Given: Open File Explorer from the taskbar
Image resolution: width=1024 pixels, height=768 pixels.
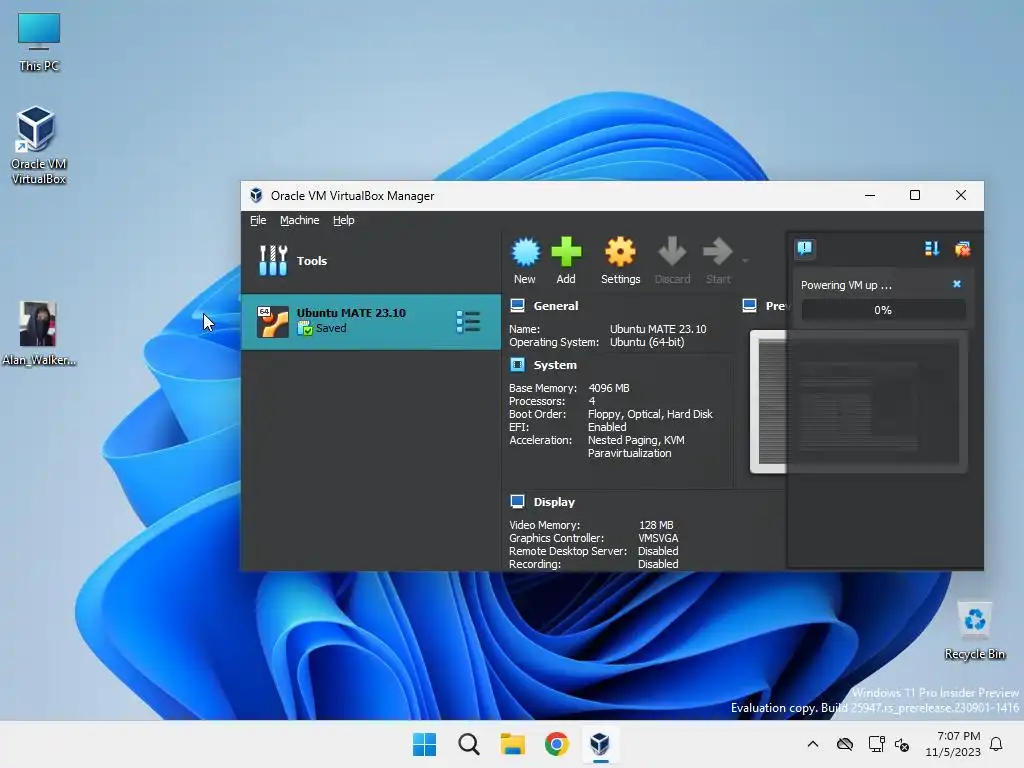Looking at the screenshot, I should (513, 744).
